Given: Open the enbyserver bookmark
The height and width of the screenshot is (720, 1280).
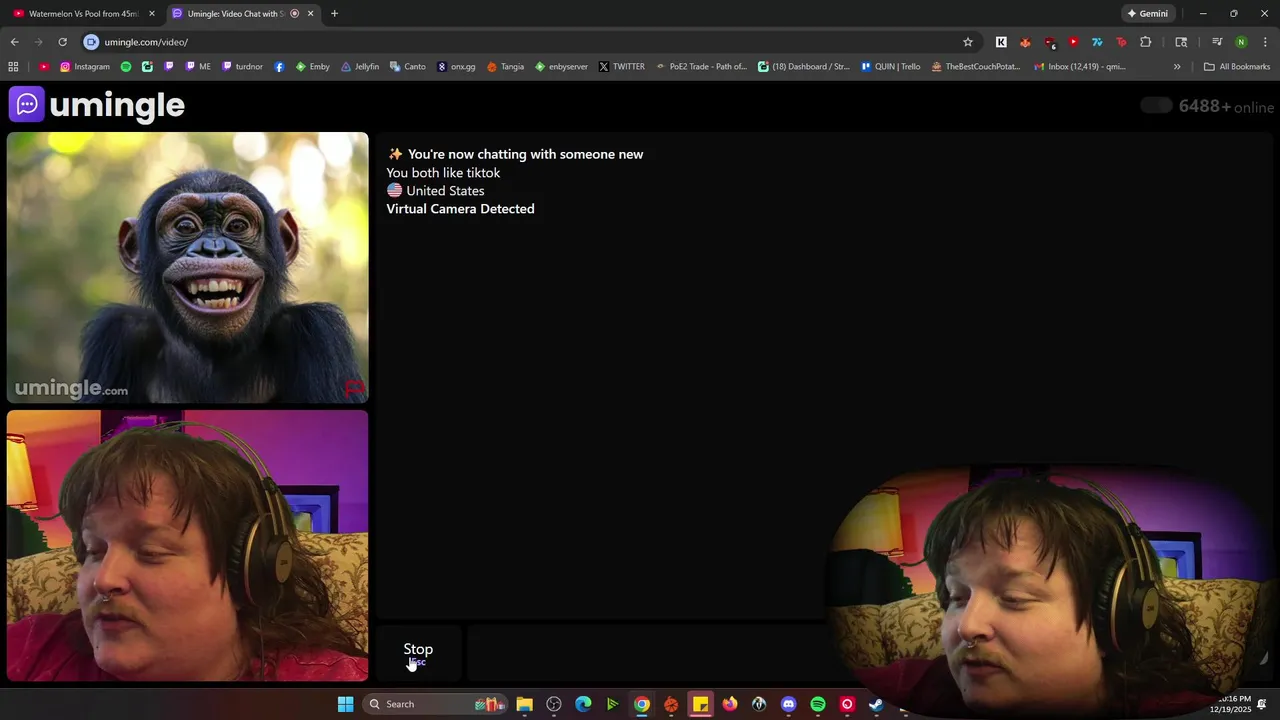Looking at the screenshot, I should 561,67.
